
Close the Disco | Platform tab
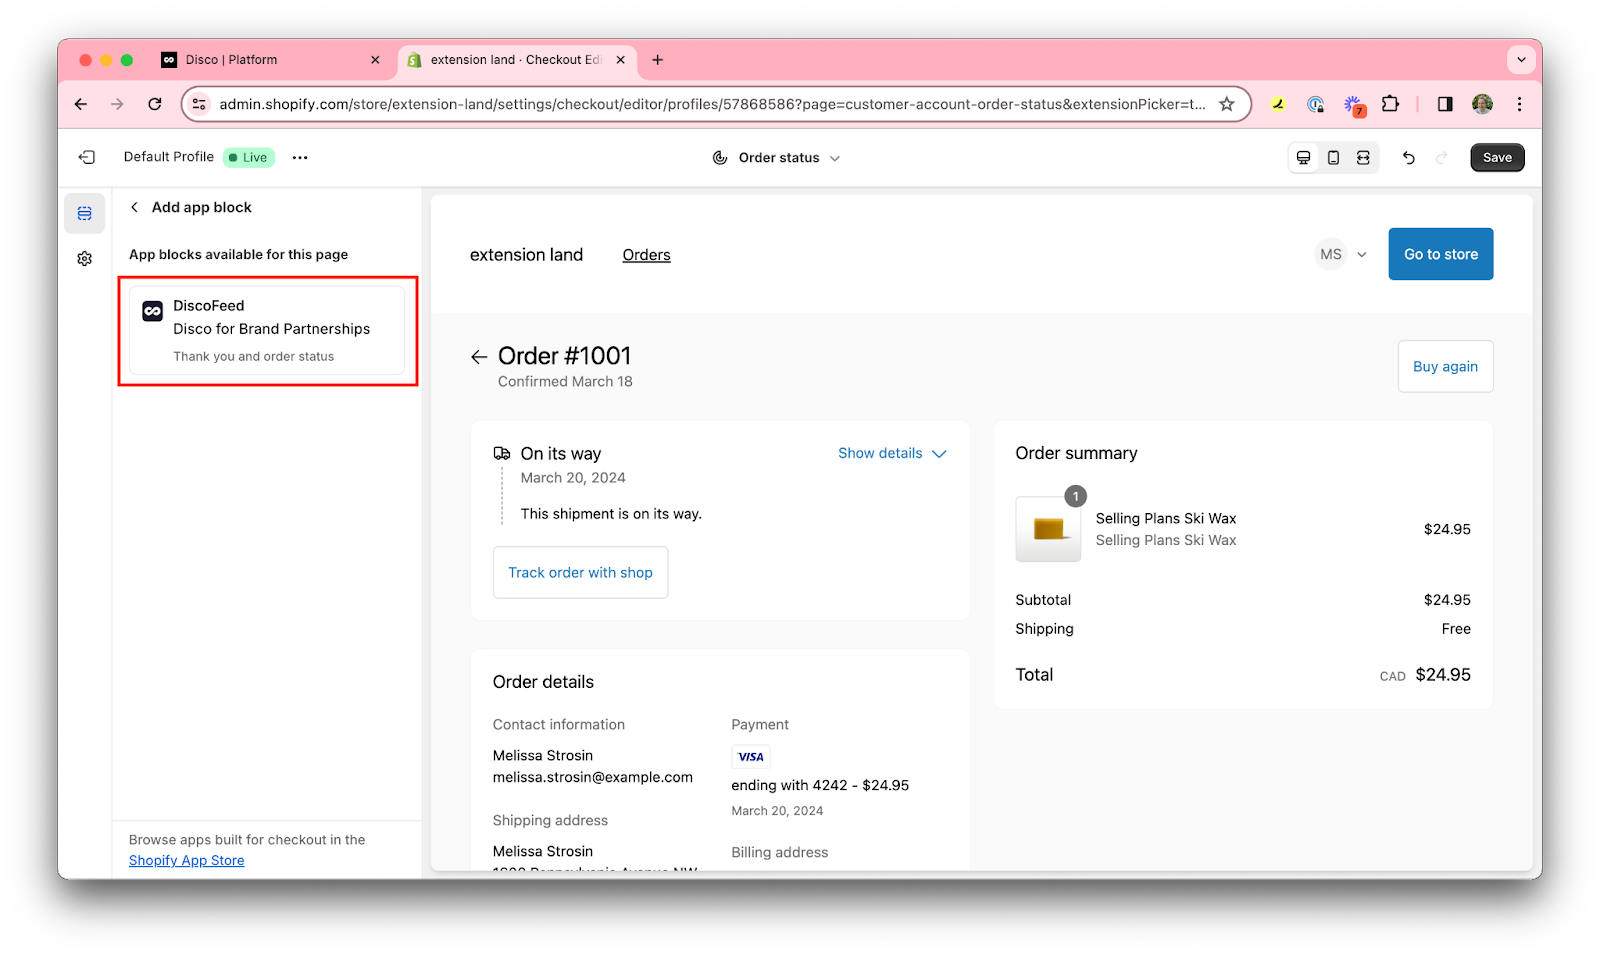375,60
